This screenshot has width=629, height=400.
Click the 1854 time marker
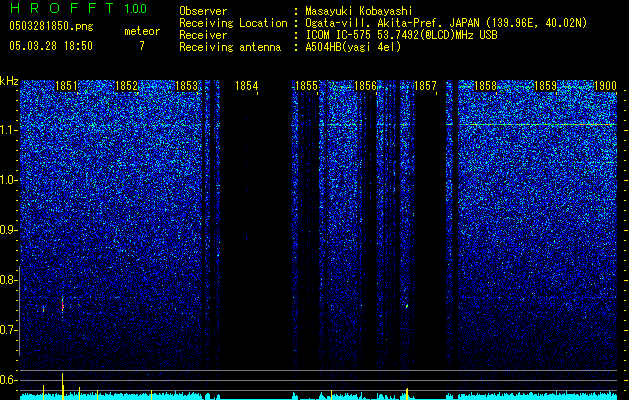point(246,86)
